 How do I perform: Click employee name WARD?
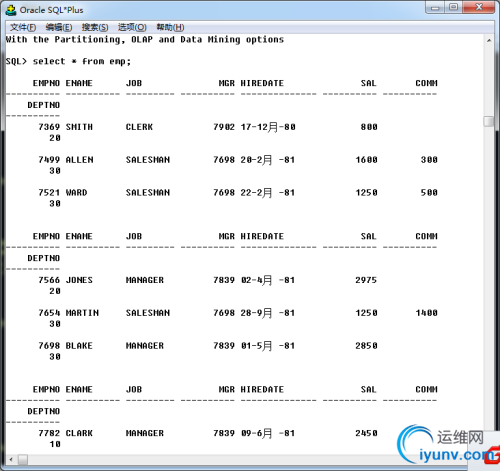coord(76,193)
